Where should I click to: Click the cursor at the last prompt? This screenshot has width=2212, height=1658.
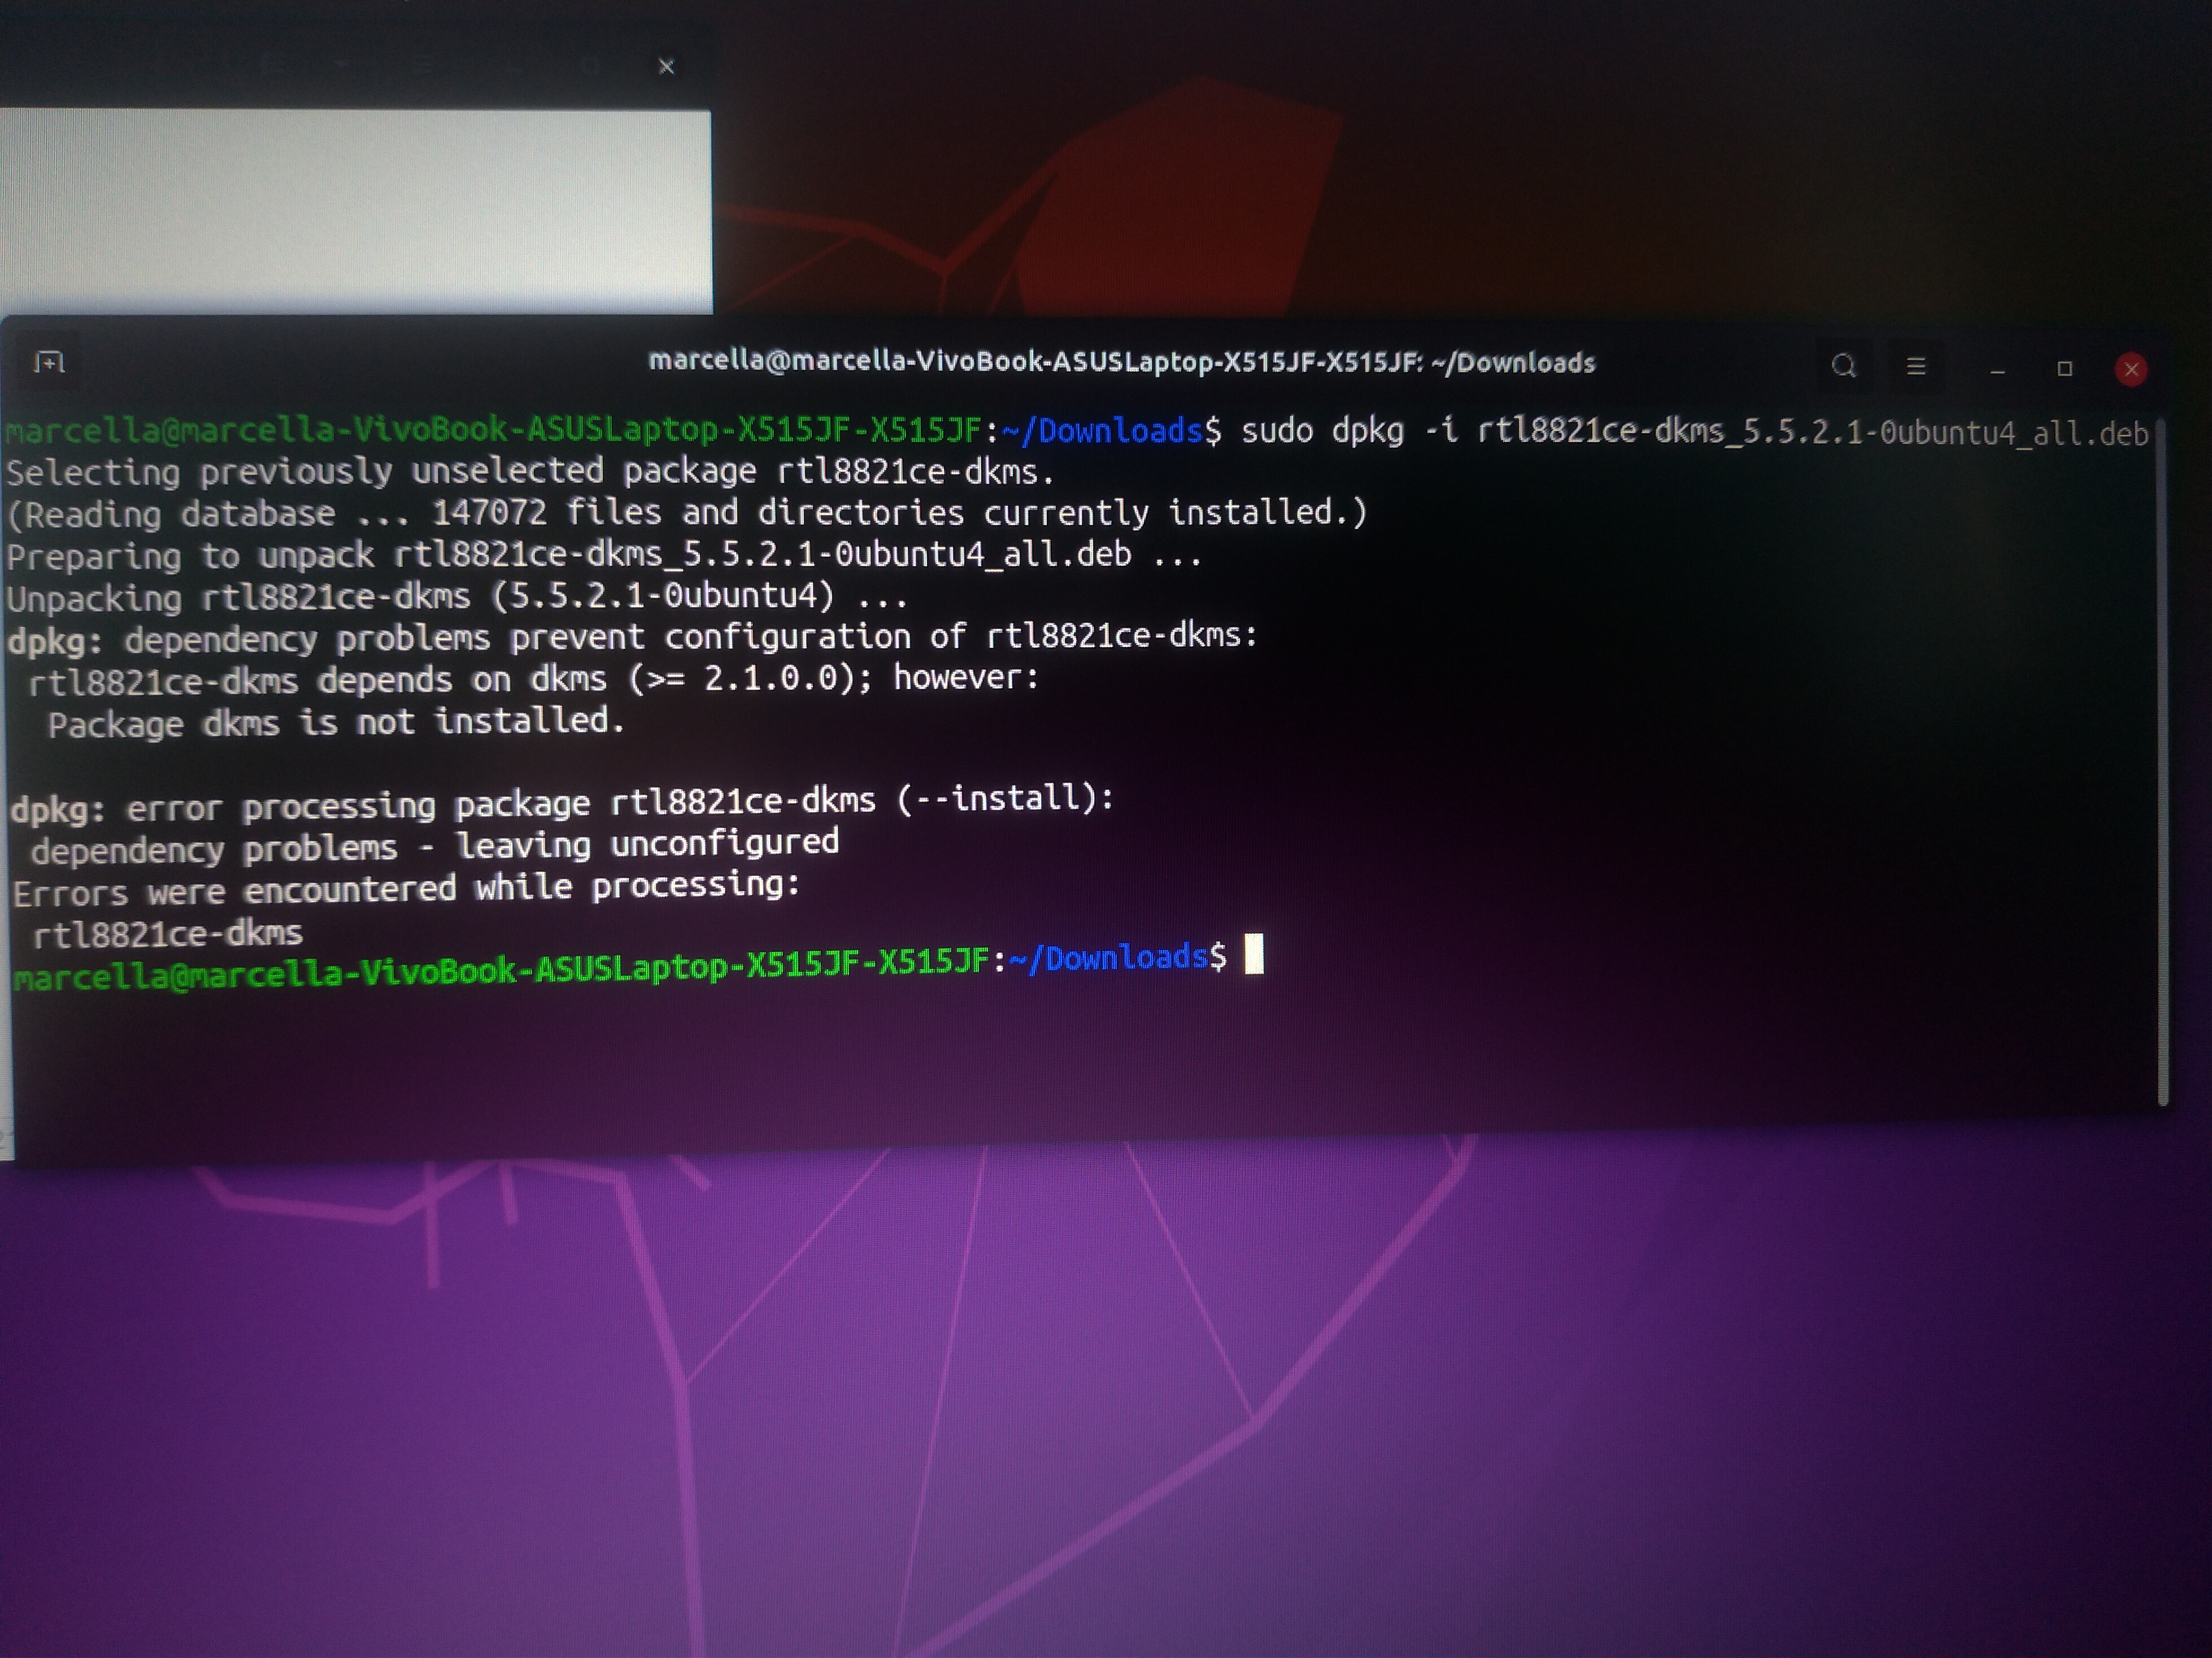coord(1254,954)
